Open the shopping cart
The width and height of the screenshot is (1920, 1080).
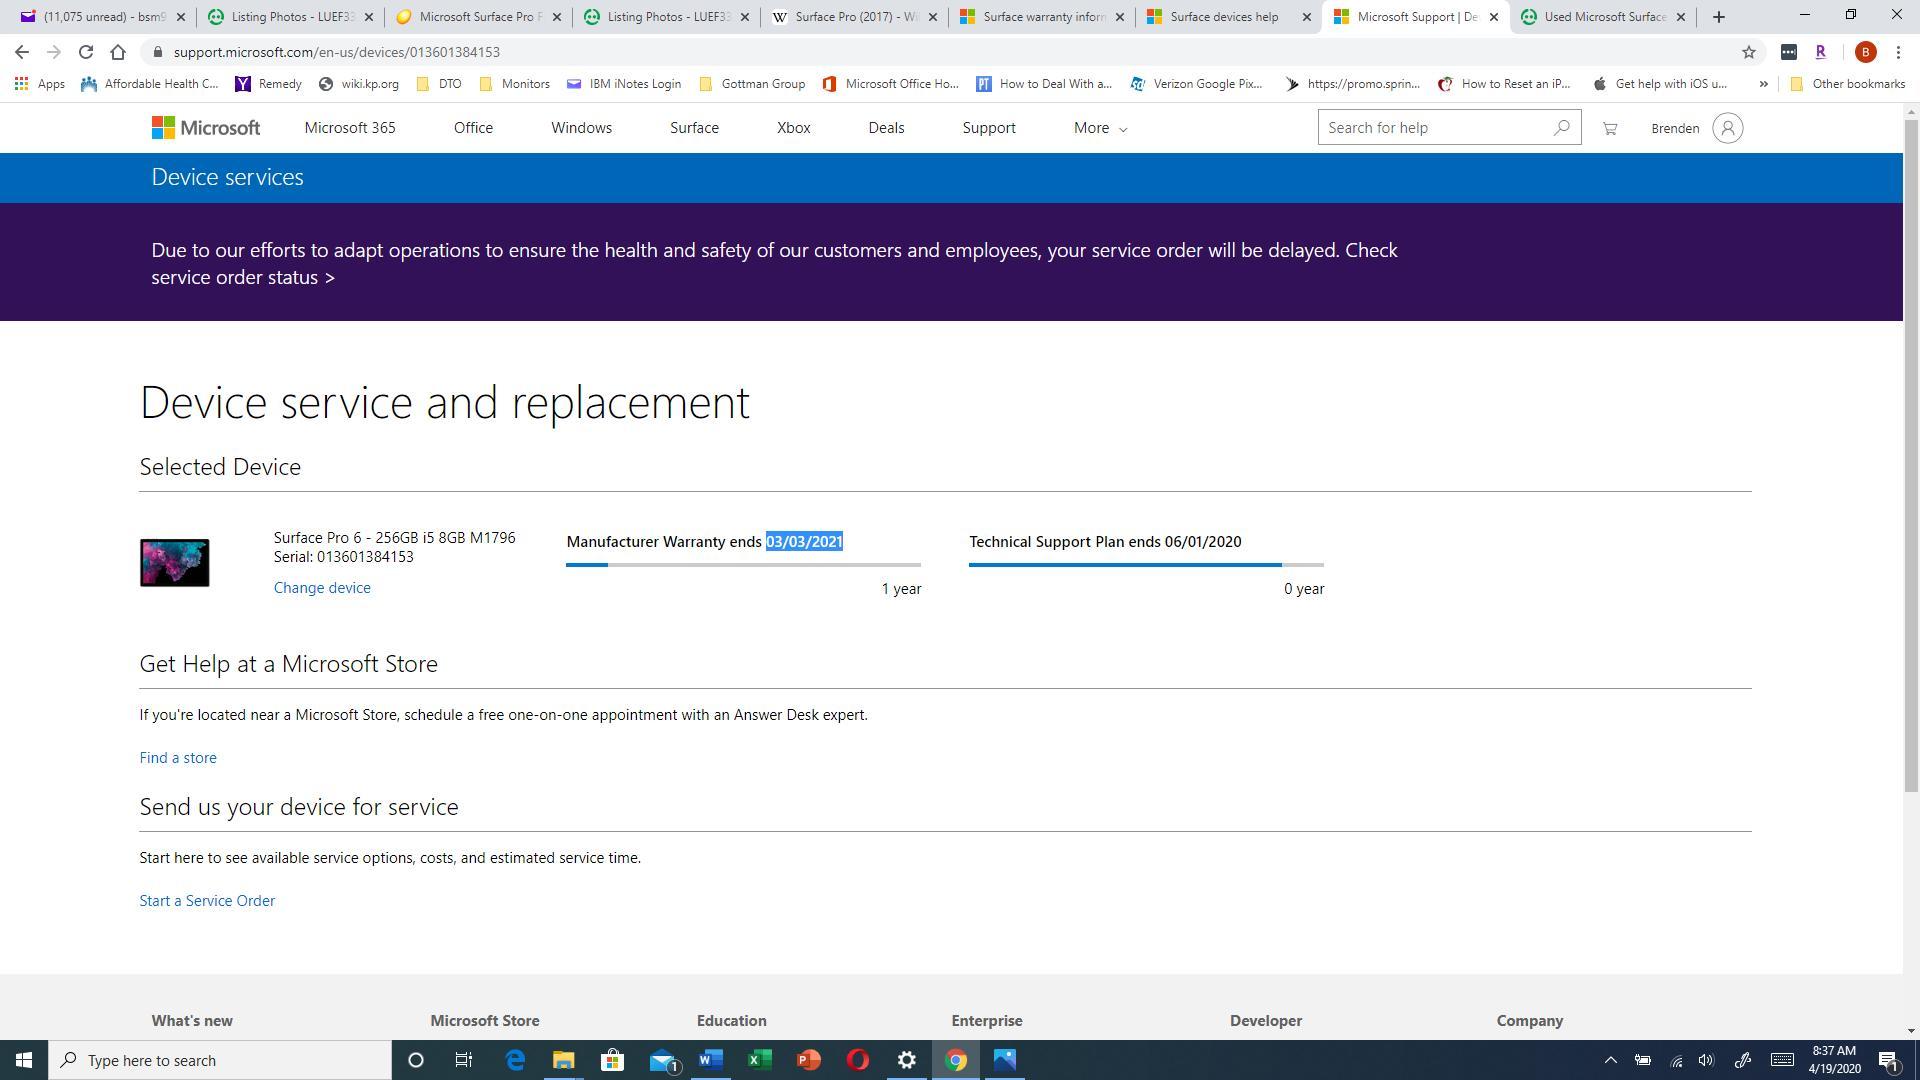pyautogui.click(x=1609, y=128)
